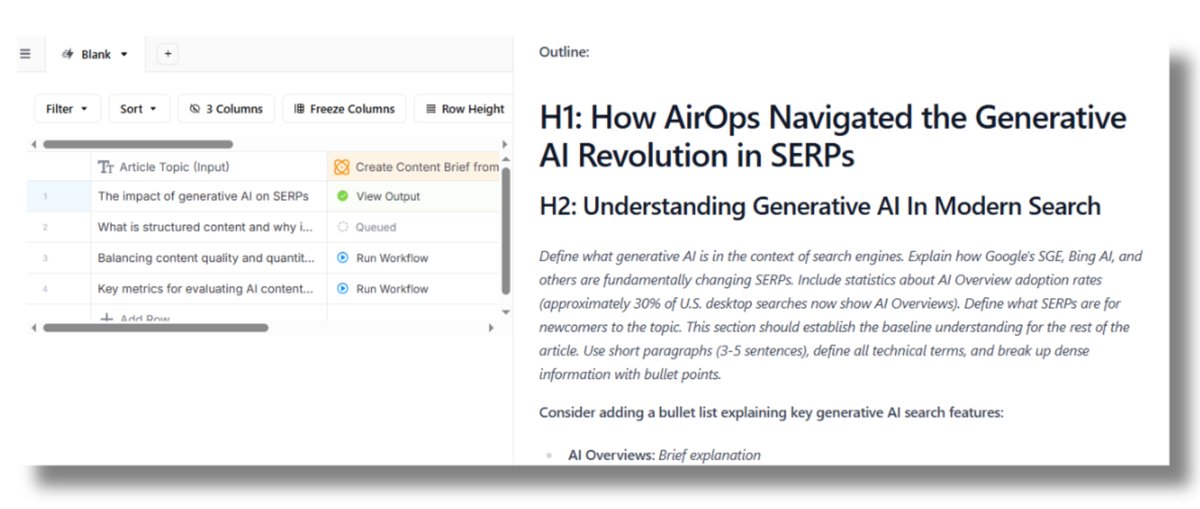This screenshot has height=509, width=1200.
Task: Select the Blank sheet tab
Action: (x=95, y=55)
